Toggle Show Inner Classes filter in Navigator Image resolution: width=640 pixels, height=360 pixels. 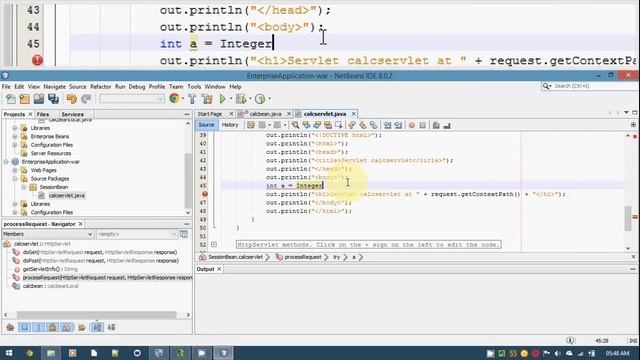click(67, 327)
